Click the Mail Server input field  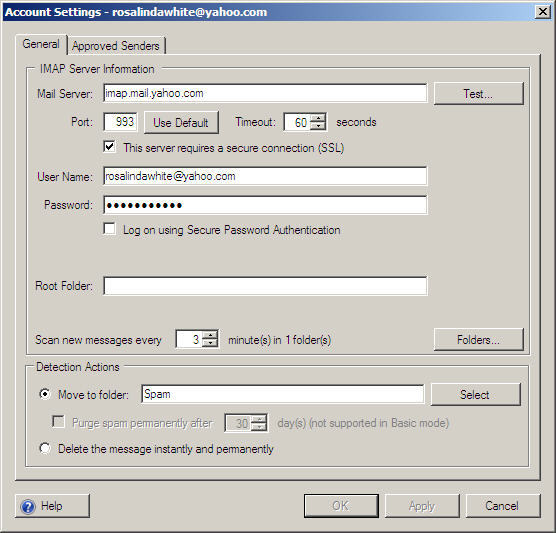(x=265, y=93)
